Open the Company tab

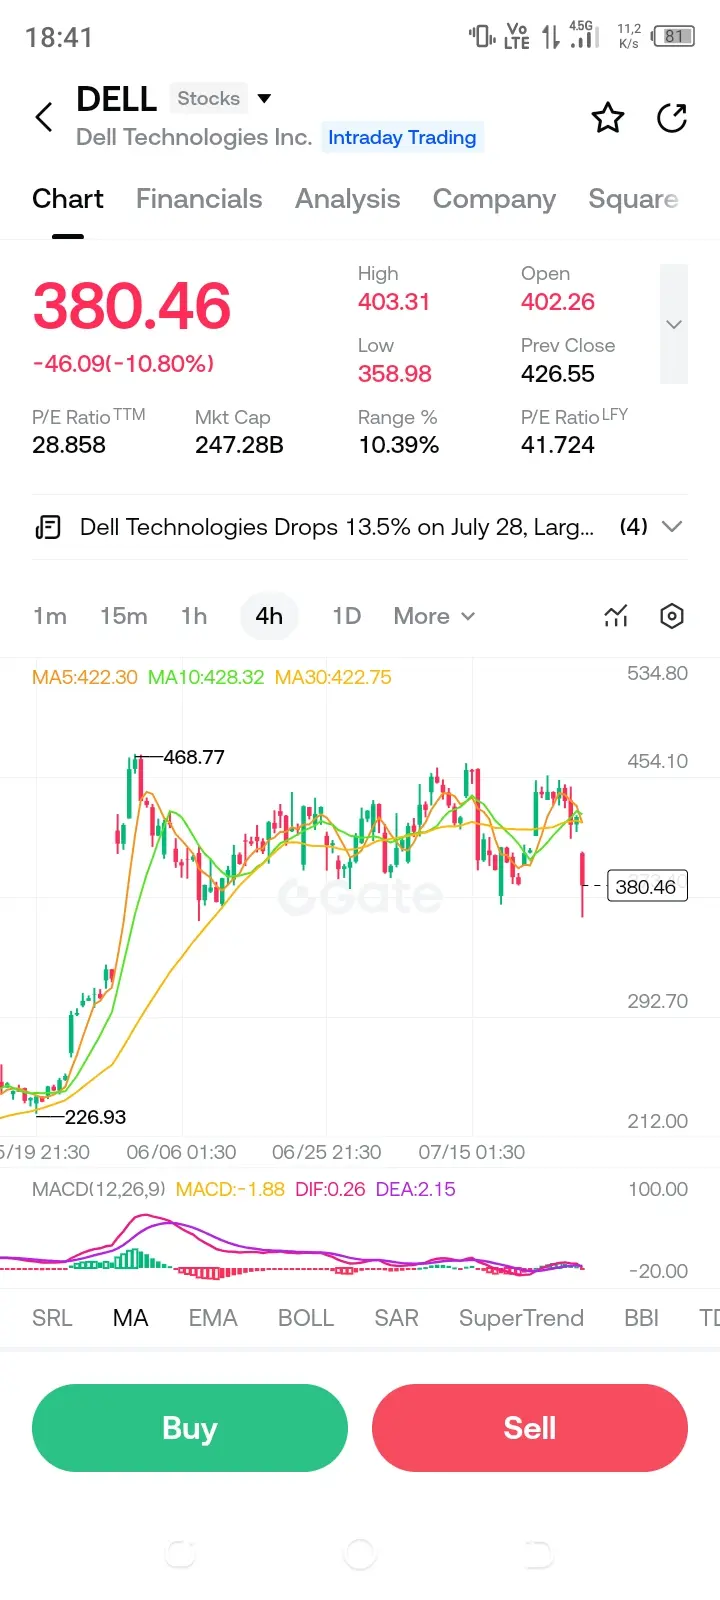click(x=494, y=199)
